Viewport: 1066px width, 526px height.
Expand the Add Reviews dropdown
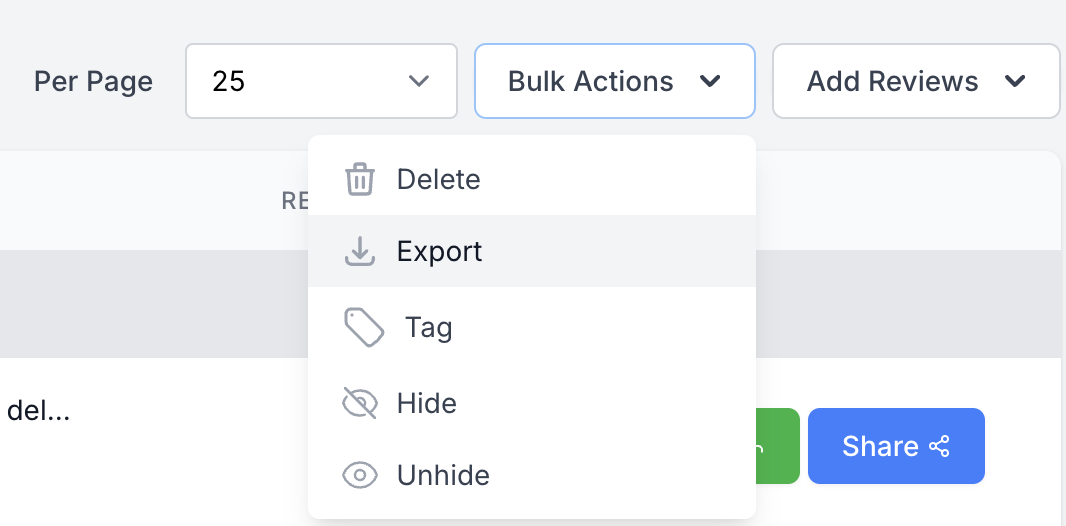[915, 81]
